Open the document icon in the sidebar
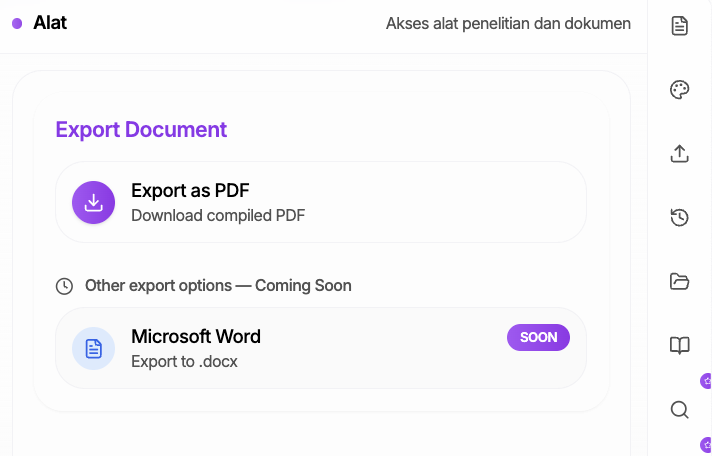The image size is (712, 456). pos(679,26)
